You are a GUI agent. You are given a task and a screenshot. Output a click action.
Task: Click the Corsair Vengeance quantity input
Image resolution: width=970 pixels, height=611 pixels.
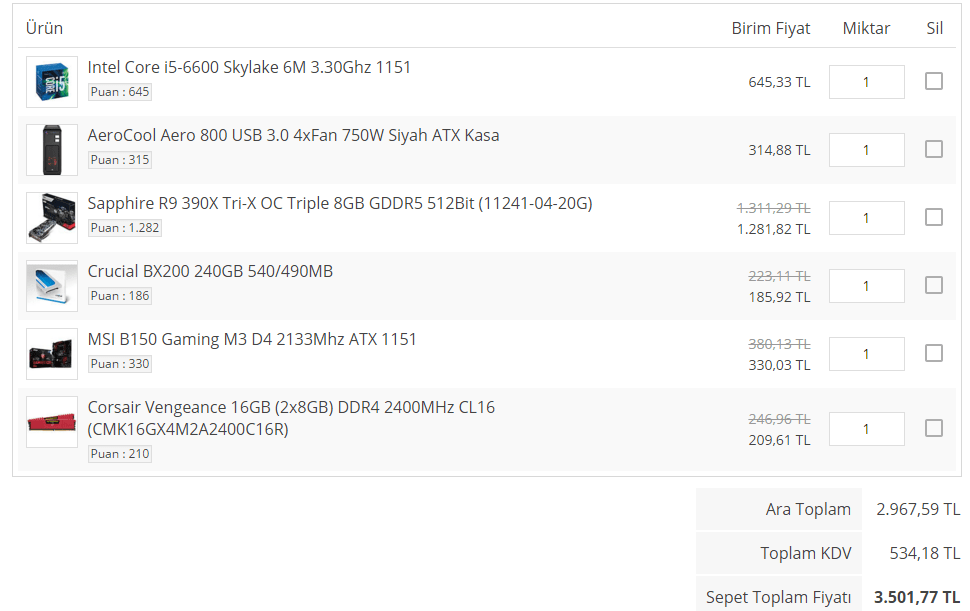[x=866, y=429]
